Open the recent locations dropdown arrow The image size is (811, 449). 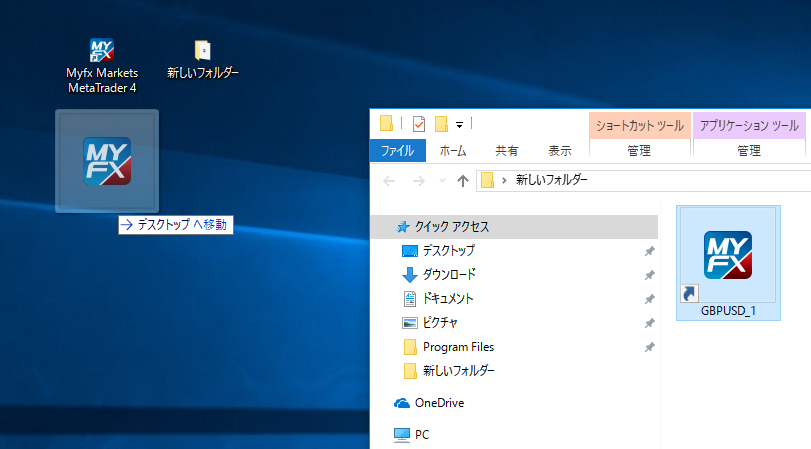[442, 181]
